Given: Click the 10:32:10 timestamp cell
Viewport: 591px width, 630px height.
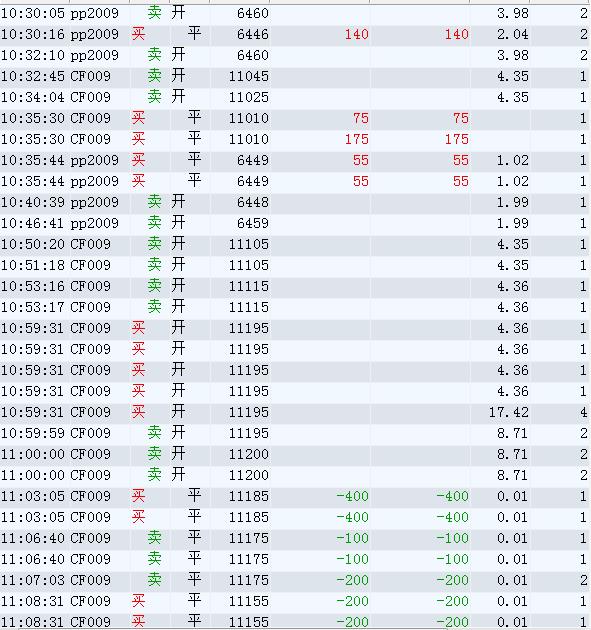Looking at the screenshot, I should tap(33, 55).
